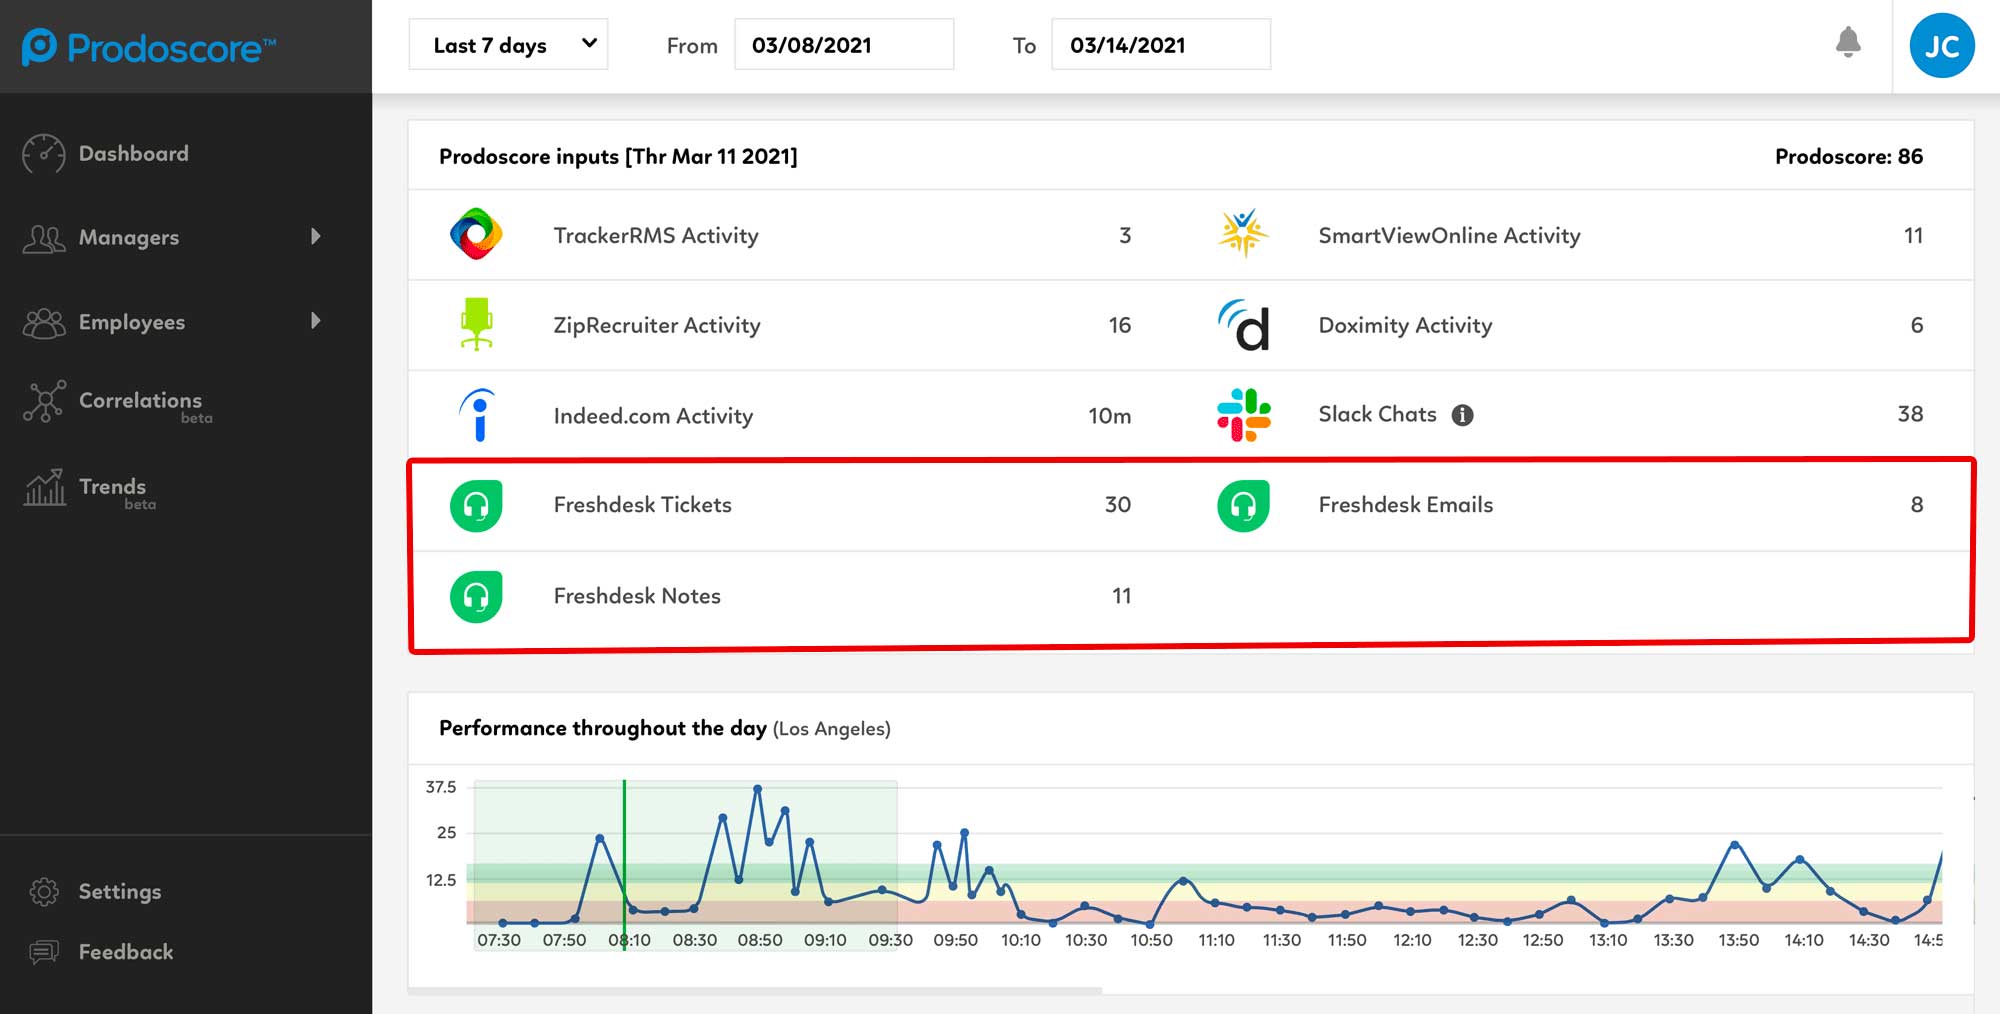Click the chart's highest peak data point
The height and width of the screenshot is (1014, 2000).
pyautogui.click(x=758, y=789)
